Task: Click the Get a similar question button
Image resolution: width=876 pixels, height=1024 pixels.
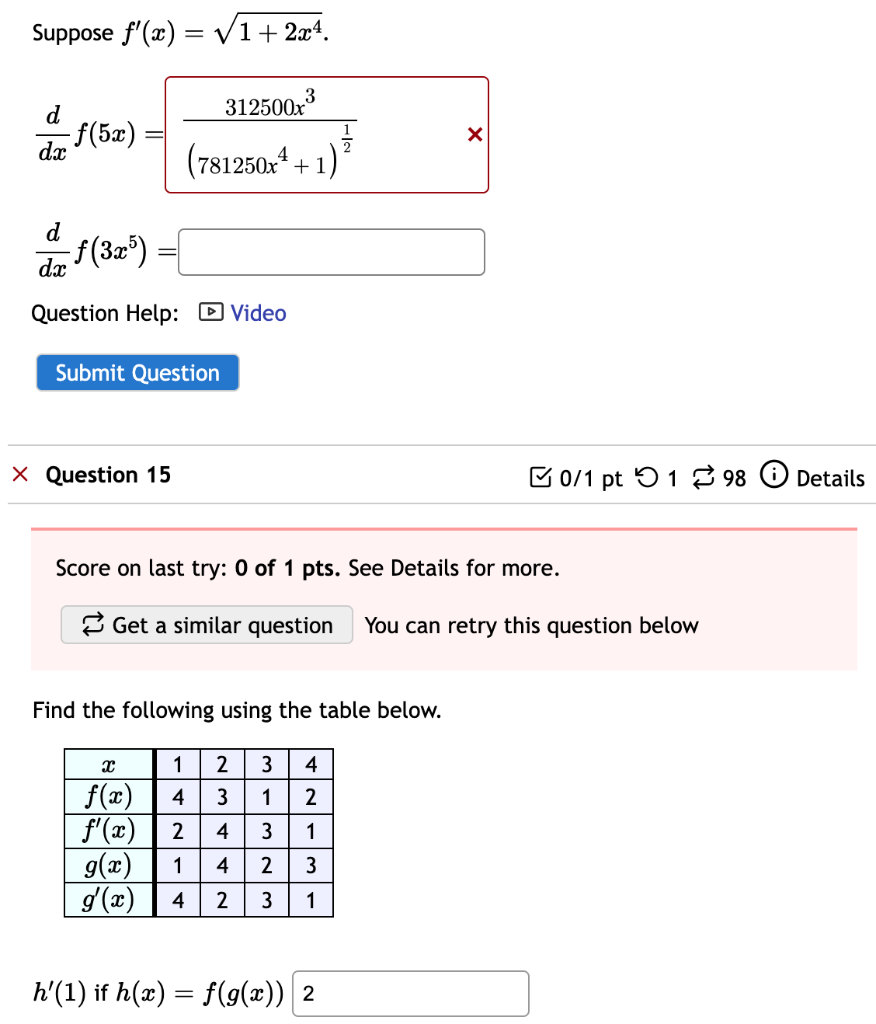Action: coord(206,625)
